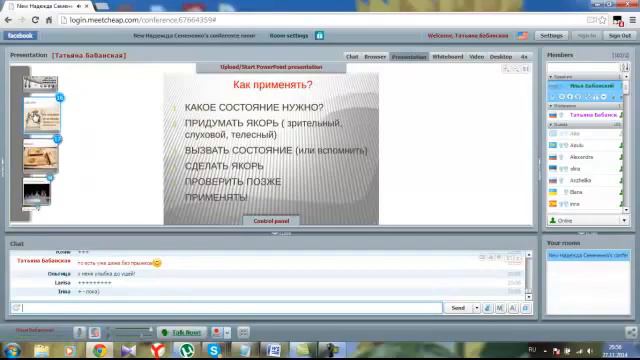This screenshot has height=360, width=640.
Task: Open the dropdown arrow beside the record button
Action: [227, 332]
